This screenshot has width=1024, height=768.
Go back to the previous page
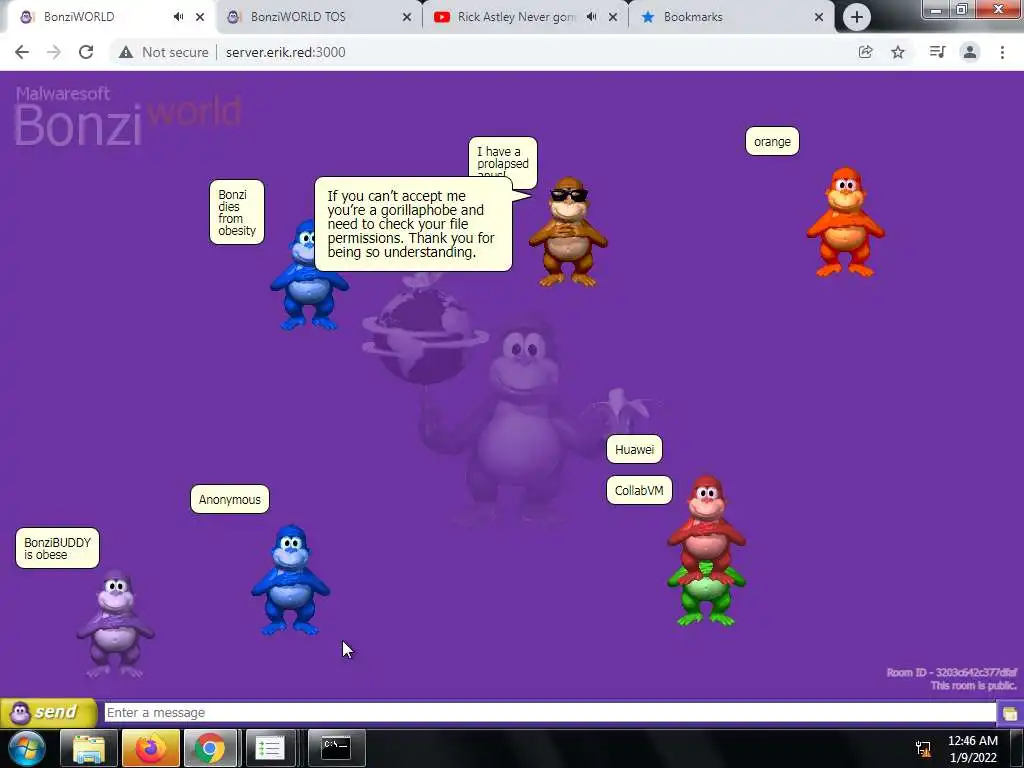(22, 52)
